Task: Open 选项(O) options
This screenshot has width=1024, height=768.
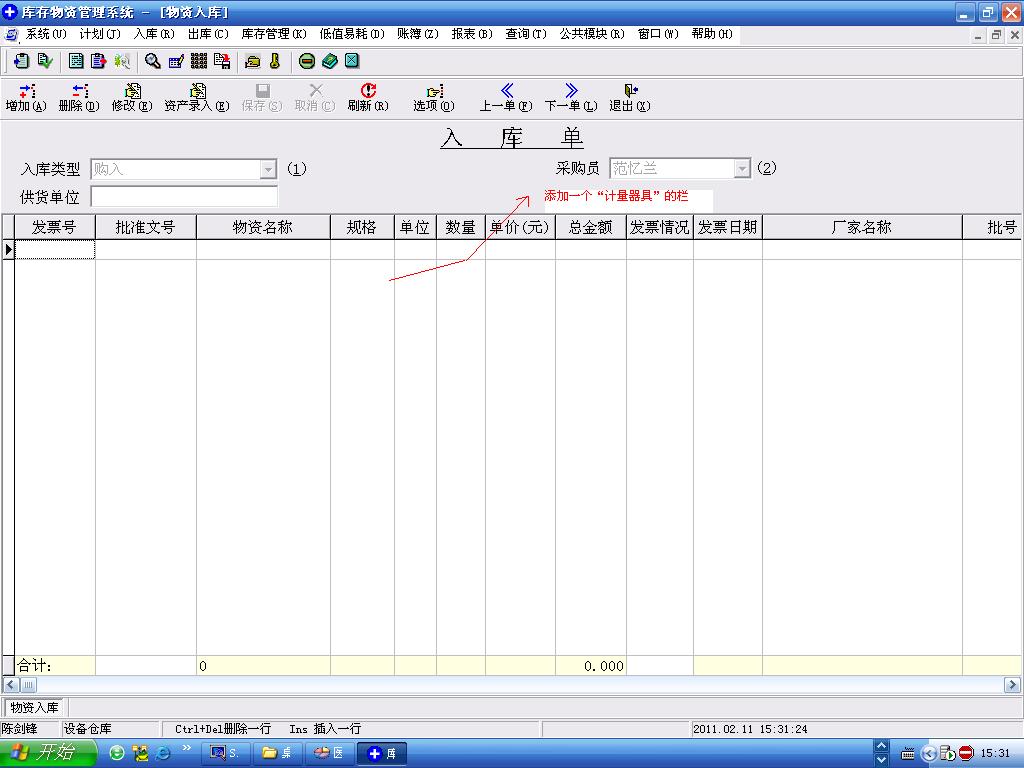Action: click(x=434, y=97)
